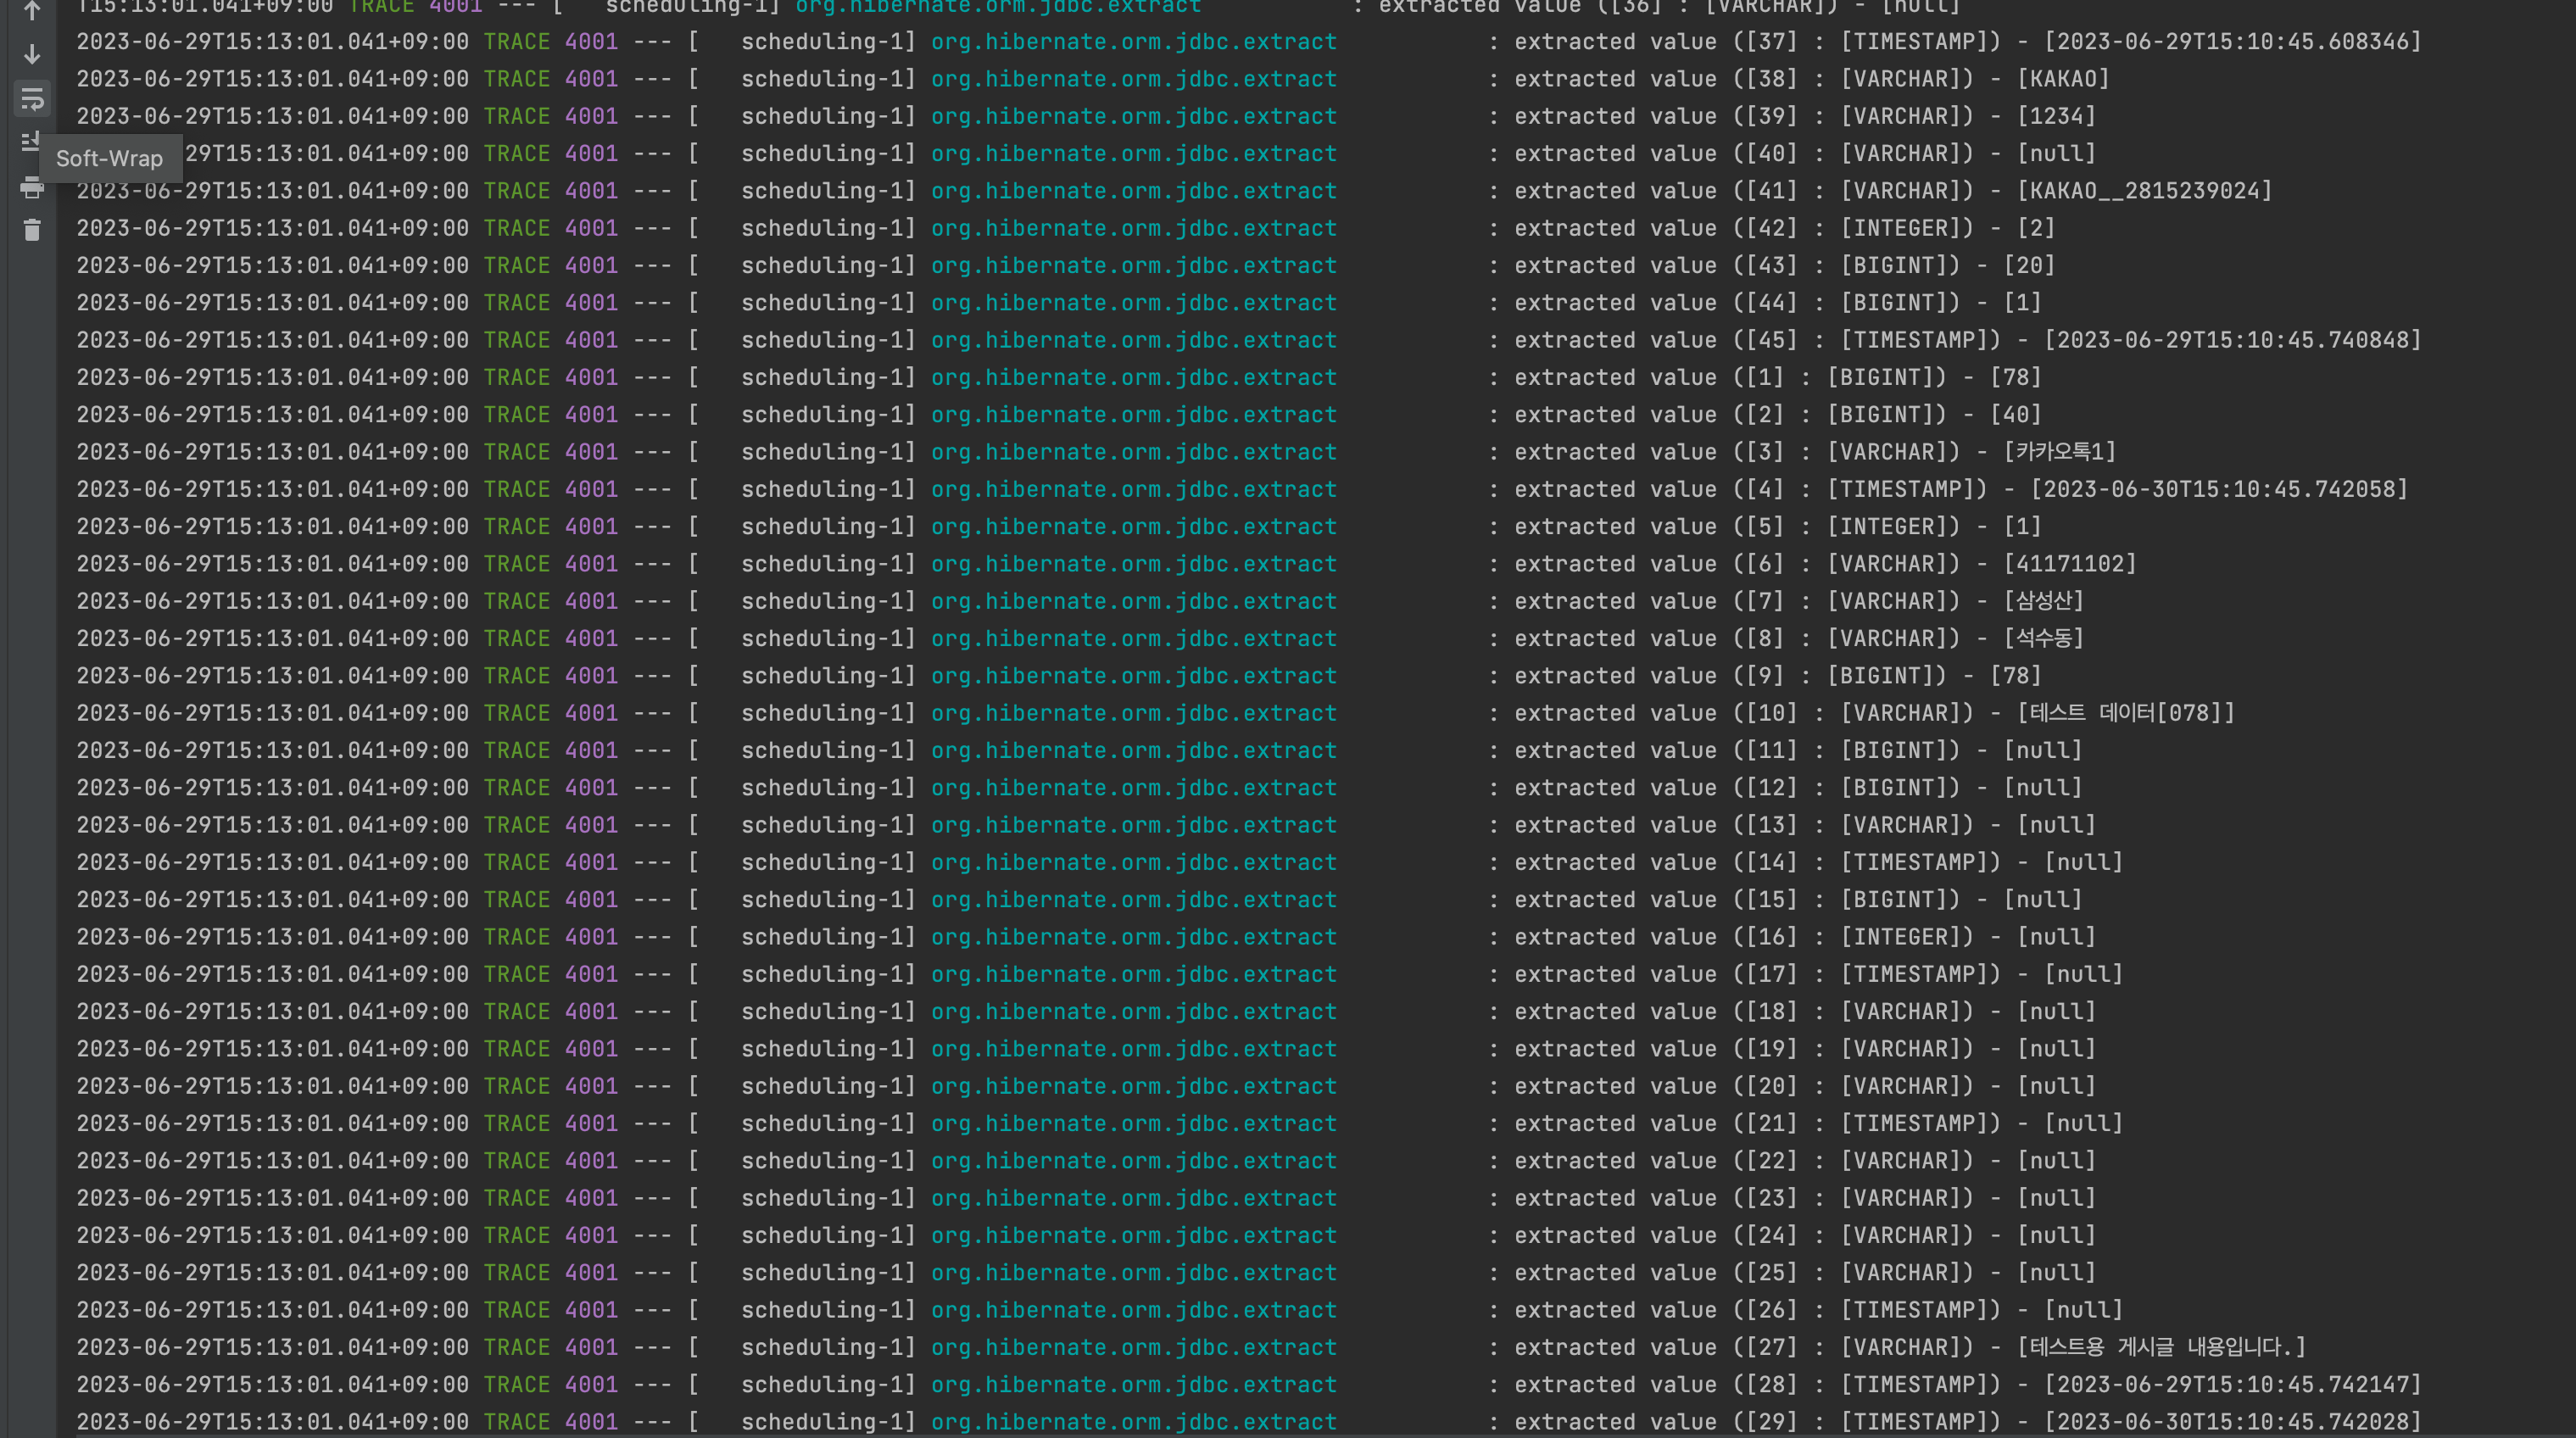The image size is (2576, 1438).
Task: Click the 삼성산 extracted value
Action: [x=2044, y=601]
